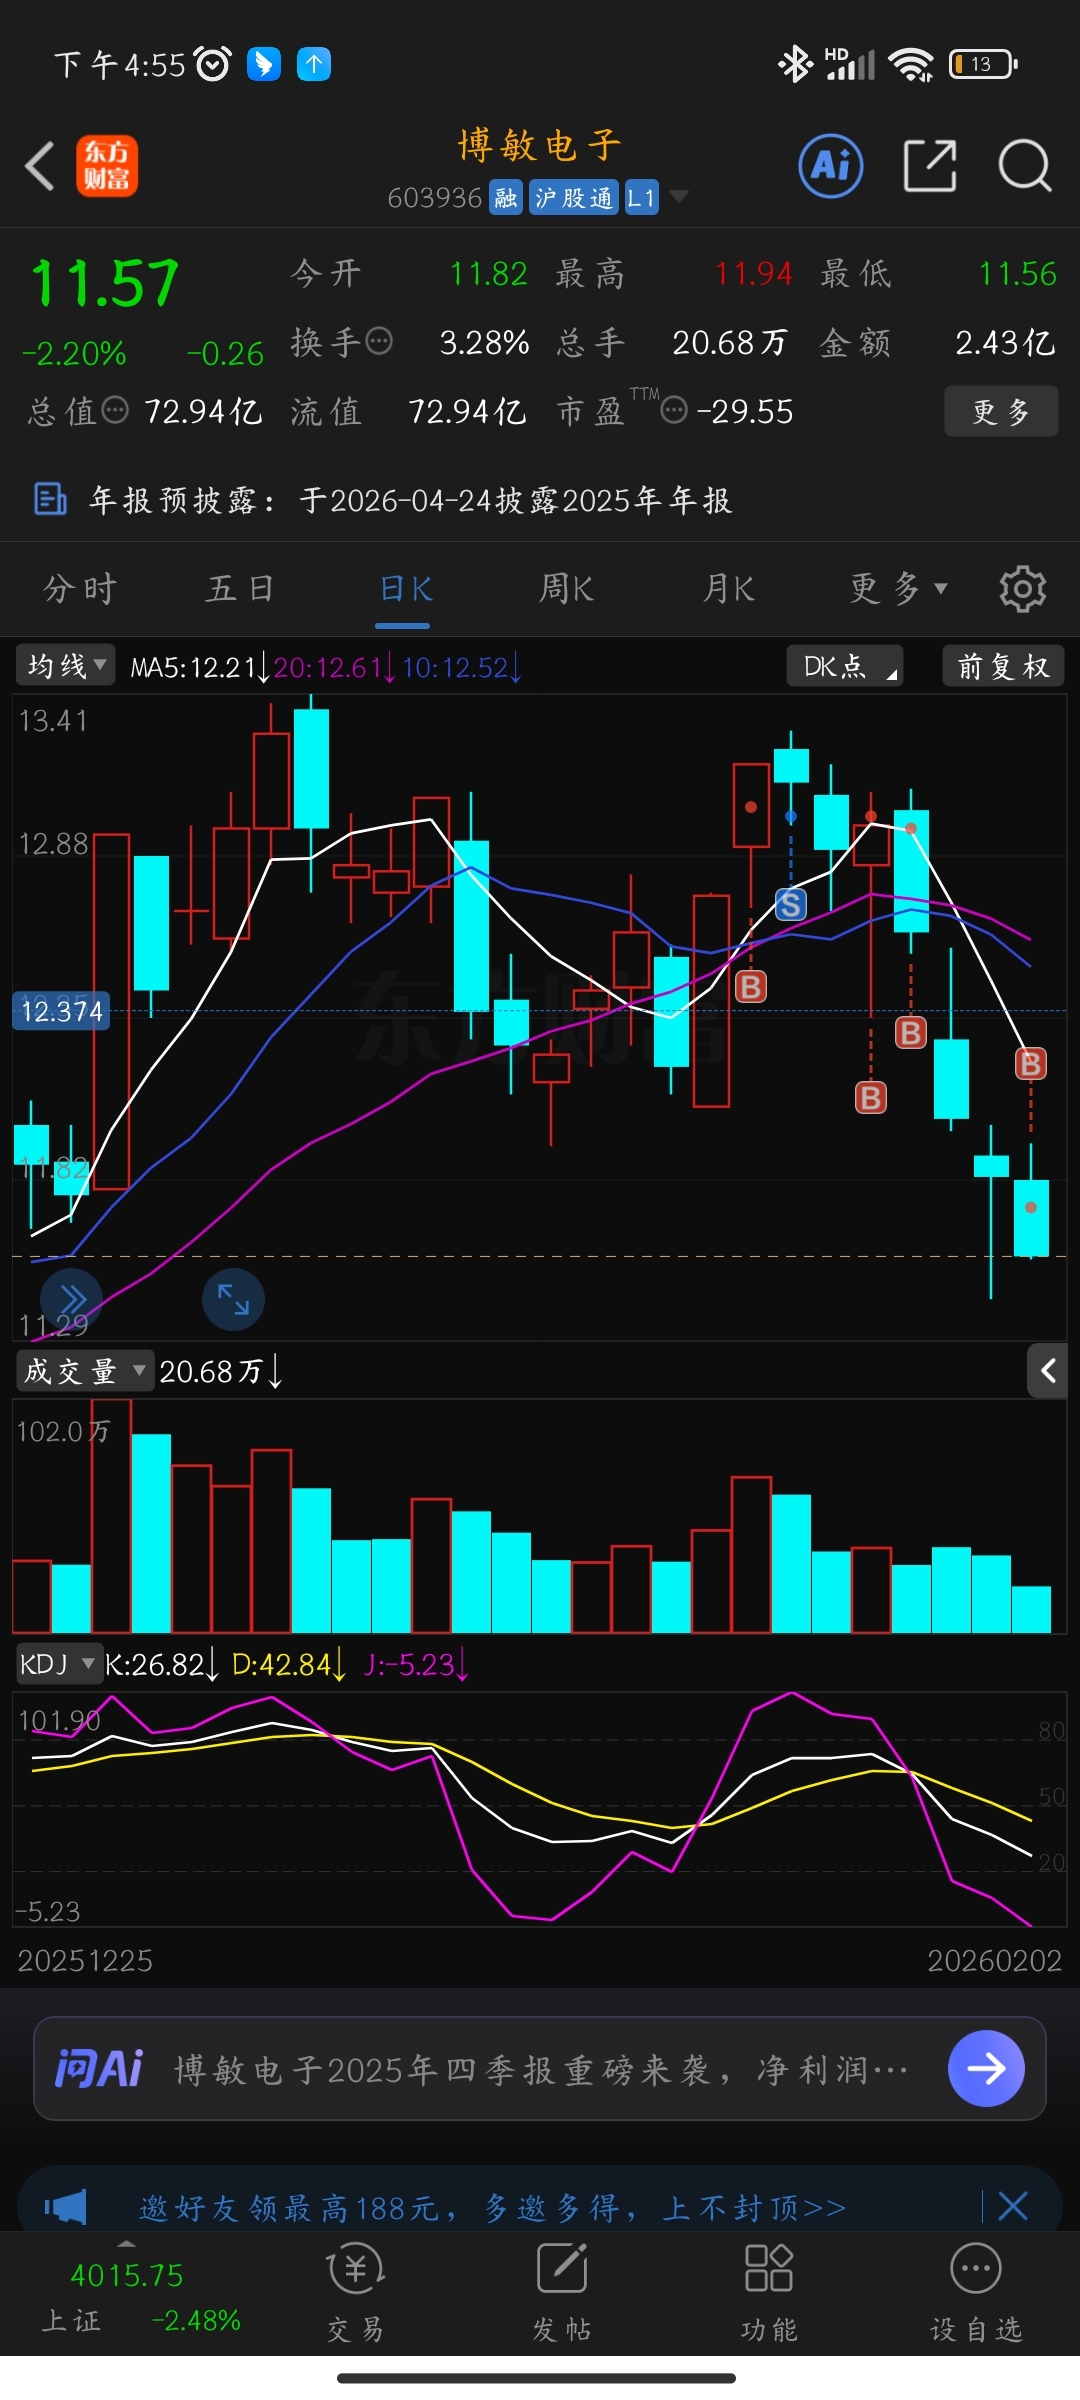1080x2400 pixels.
Task: Select the 日K tab
Action: (x=404, y=589)
